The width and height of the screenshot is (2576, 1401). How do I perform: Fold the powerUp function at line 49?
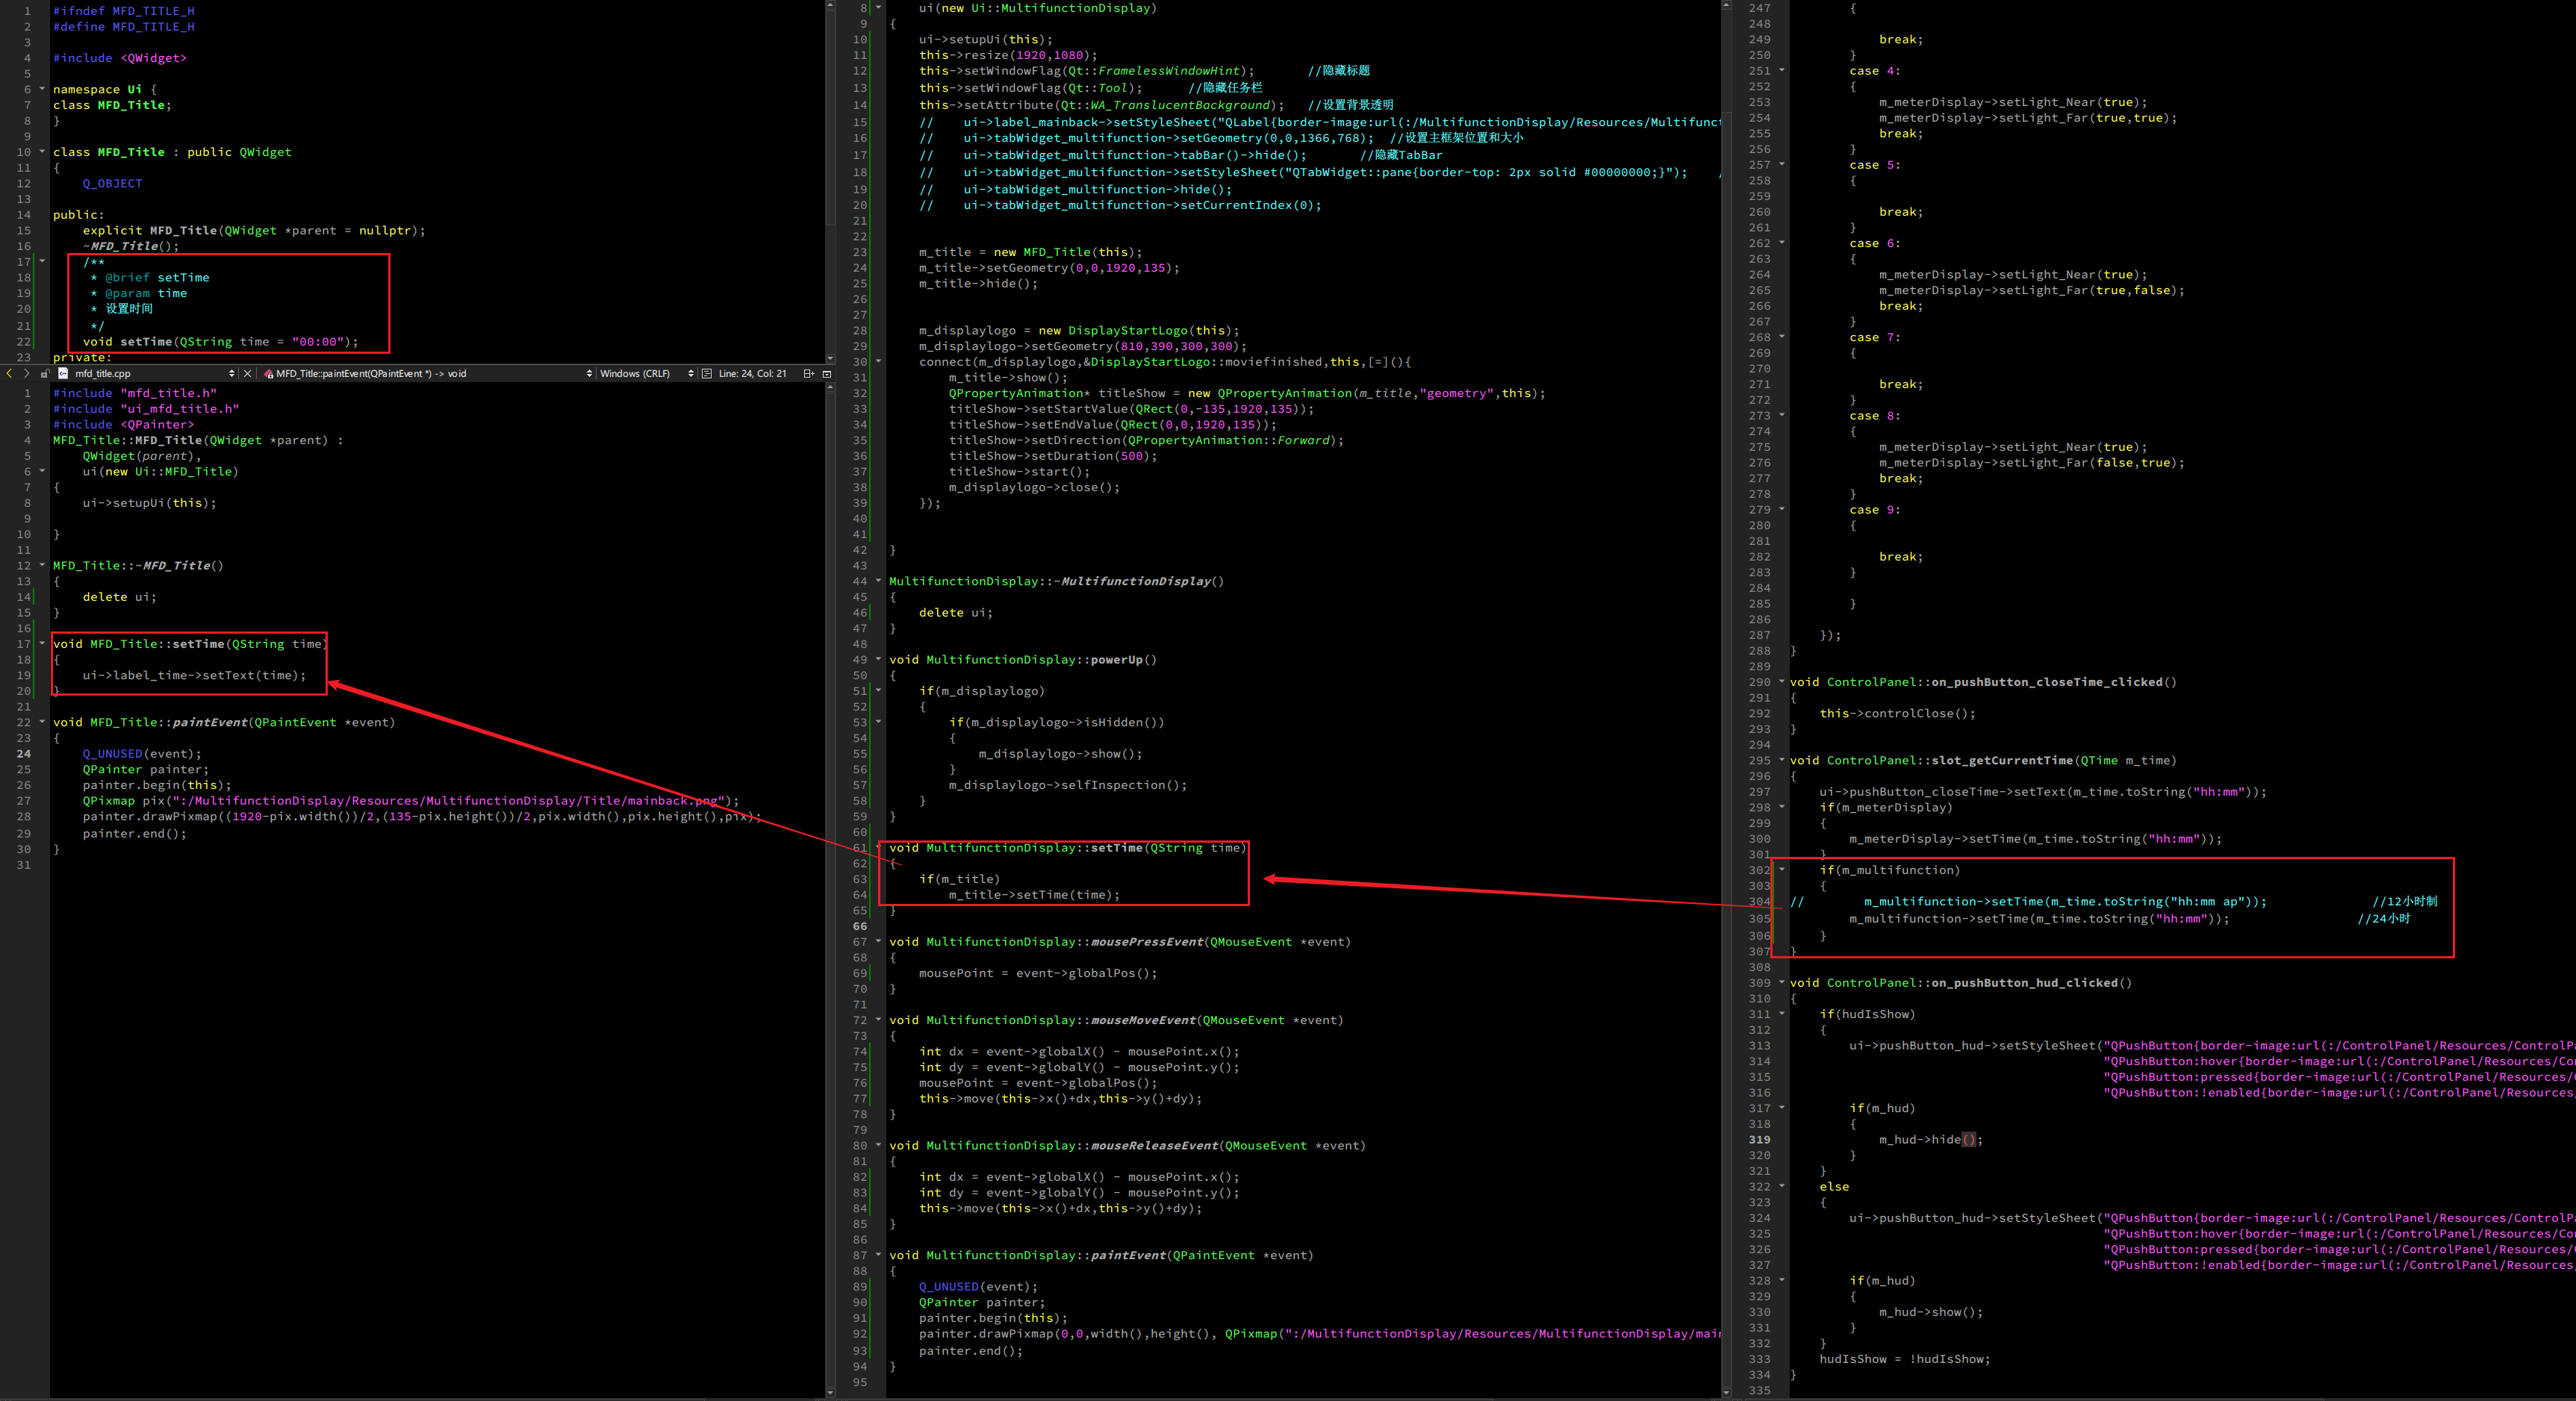point(879,660)
